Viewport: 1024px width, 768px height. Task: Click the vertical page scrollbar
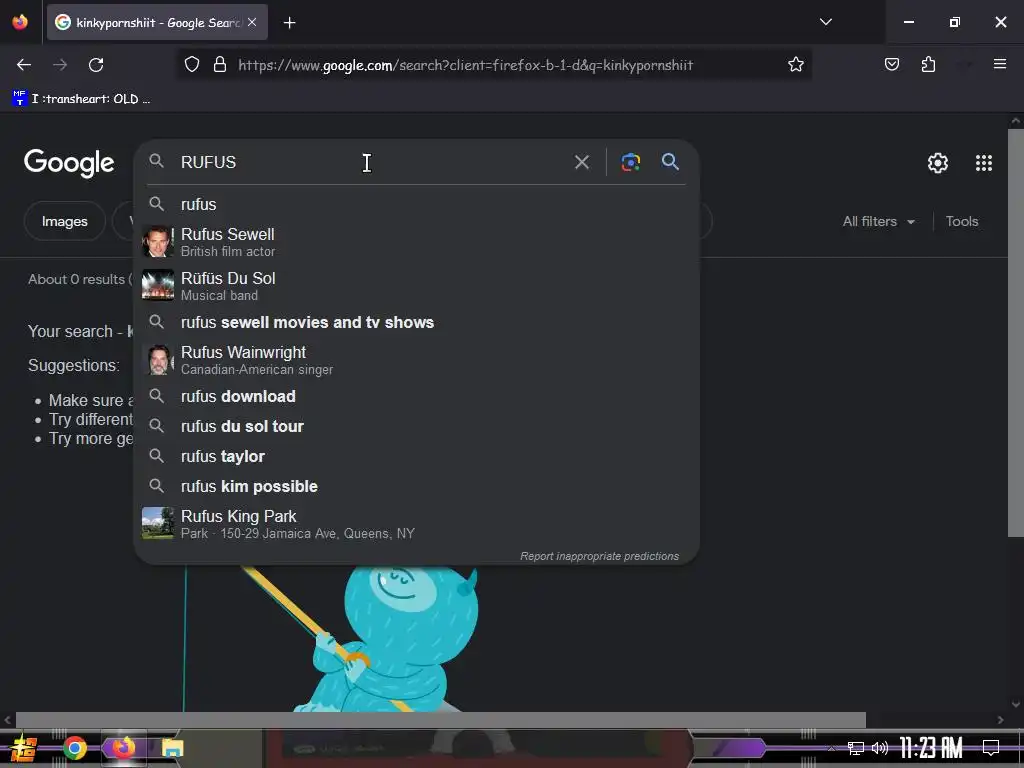(1016, 333)
